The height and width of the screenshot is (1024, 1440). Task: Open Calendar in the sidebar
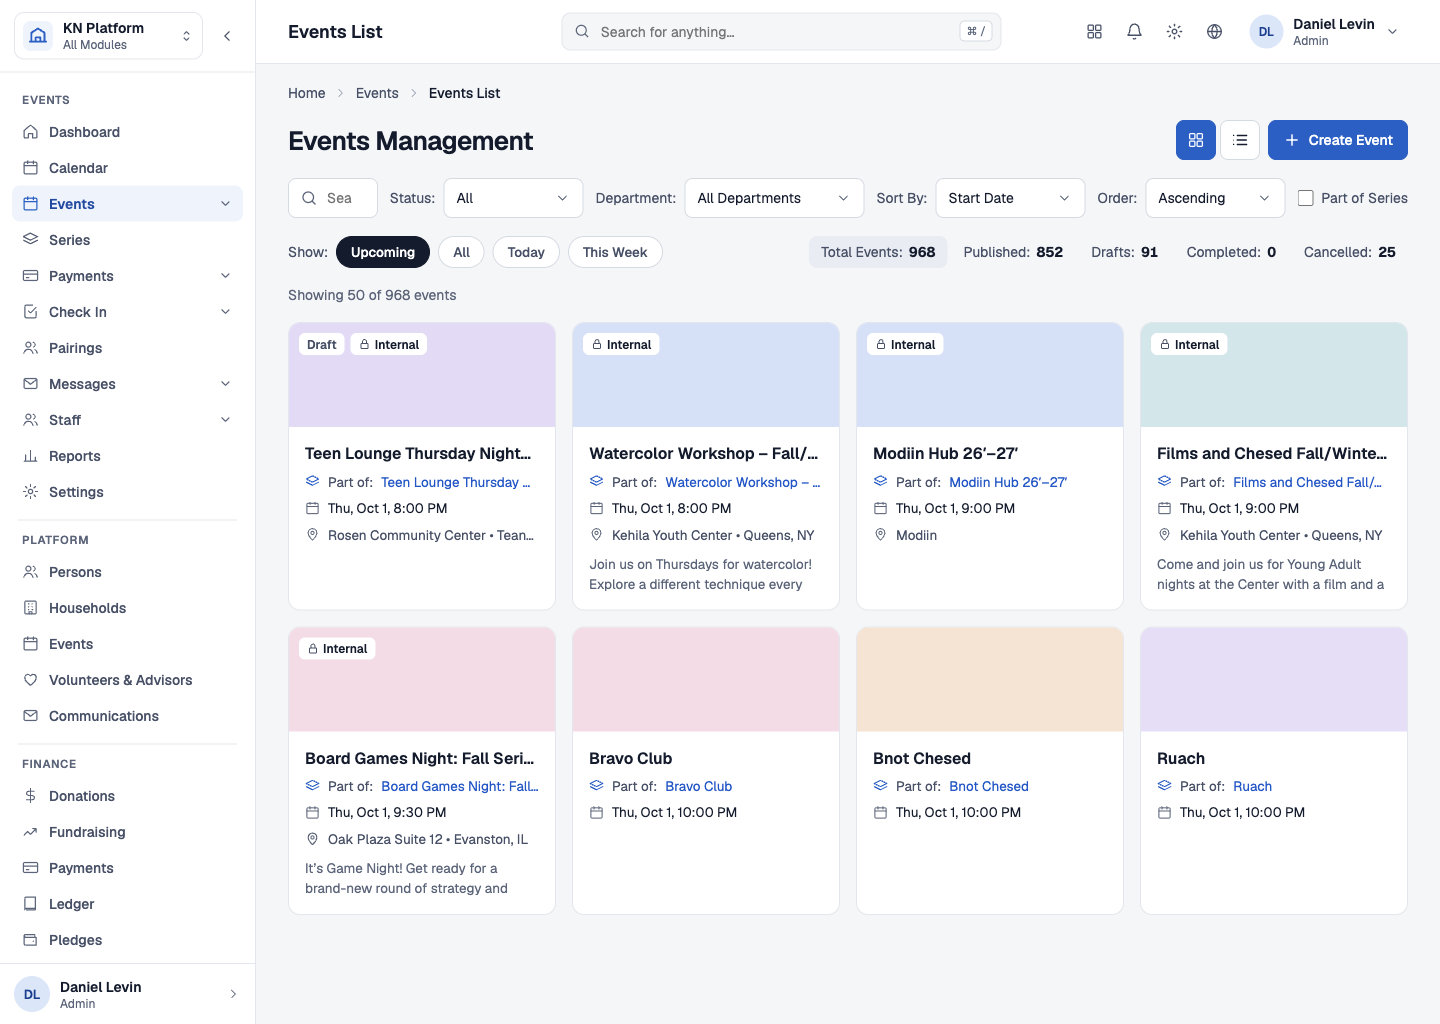tap(128, 168)
